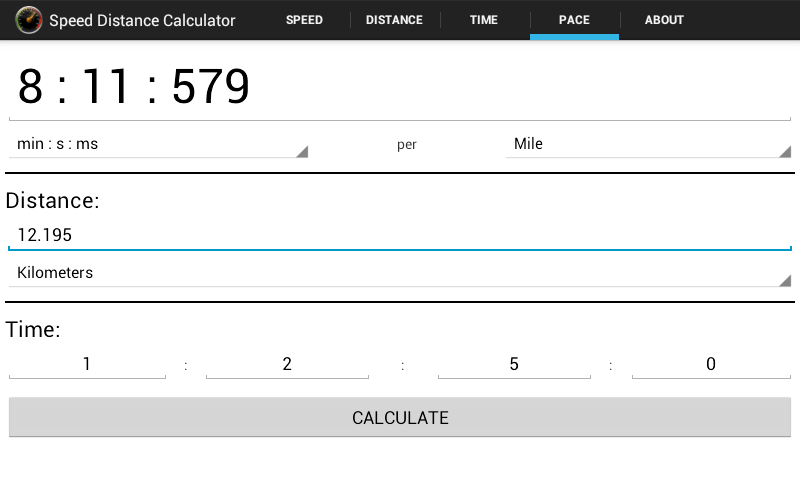Click the seconds time field showing 5

[514, 364]
